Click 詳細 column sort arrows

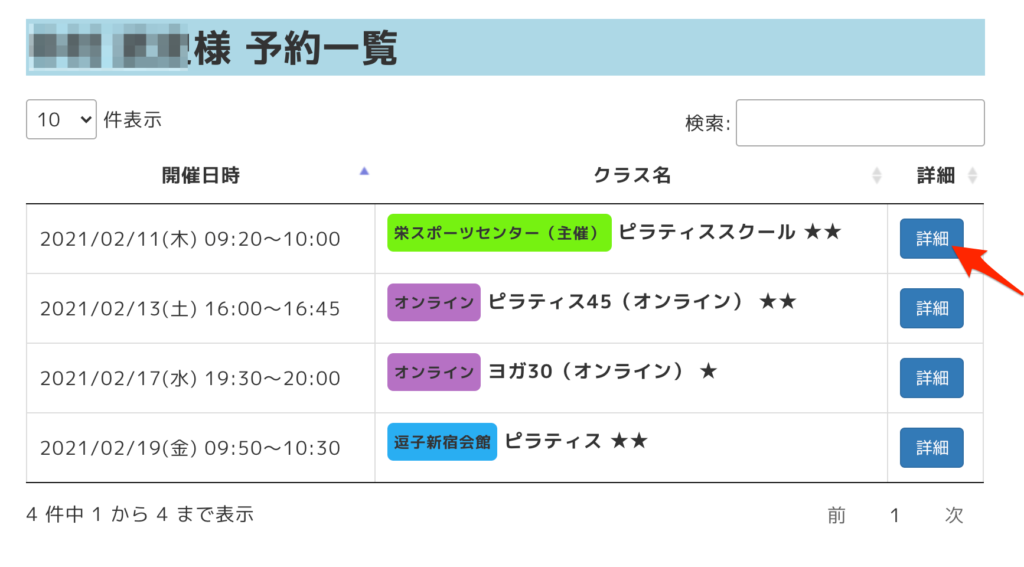coord(972,176)
